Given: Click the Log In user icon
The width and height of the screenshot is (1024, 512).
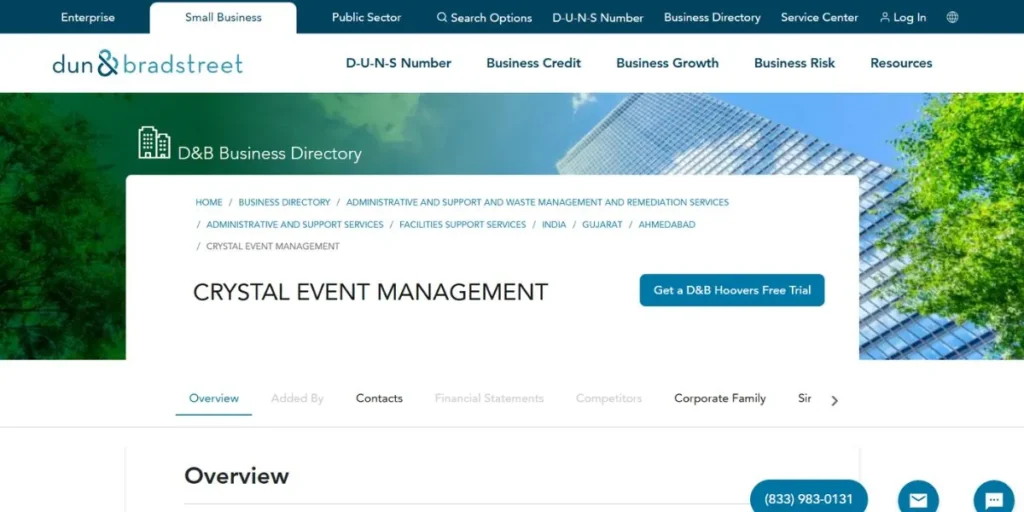Looking at the screenshot, I should [884, 18].
